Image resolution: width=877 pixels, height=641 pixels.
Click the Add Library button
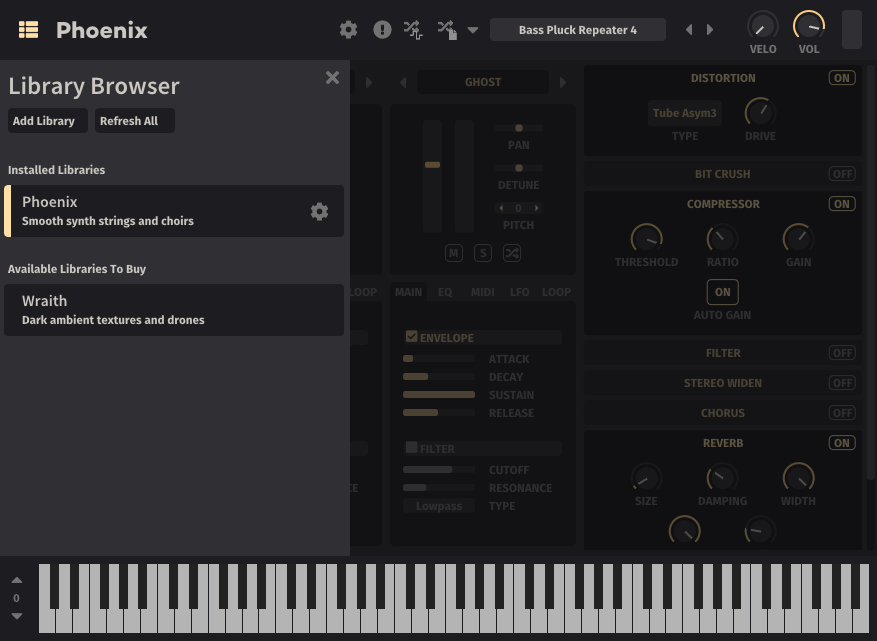pyautogui.click(x=48, y=121)
